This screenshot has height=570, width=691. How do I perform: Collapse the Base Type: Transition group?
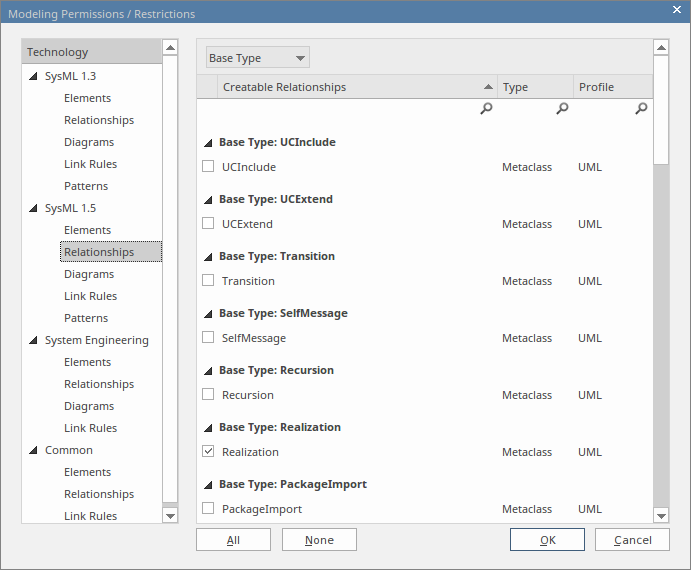208,257
